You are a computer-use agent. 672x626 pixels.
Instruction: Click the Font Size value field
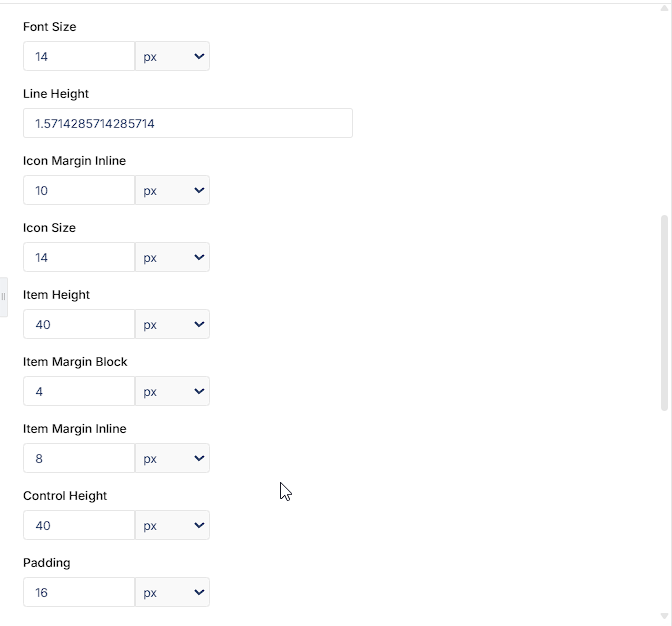tap(79, 56)
